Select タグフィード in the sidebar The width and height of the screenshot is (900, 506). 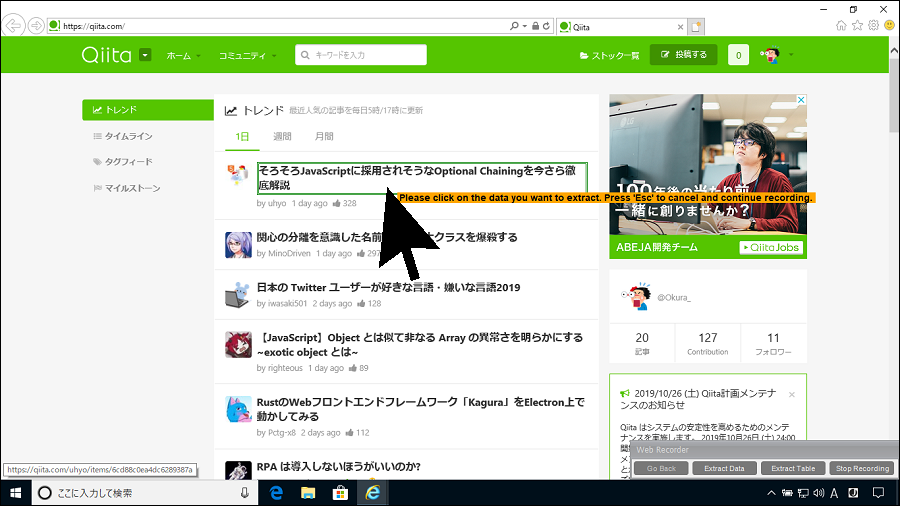(x=123, y=162)
